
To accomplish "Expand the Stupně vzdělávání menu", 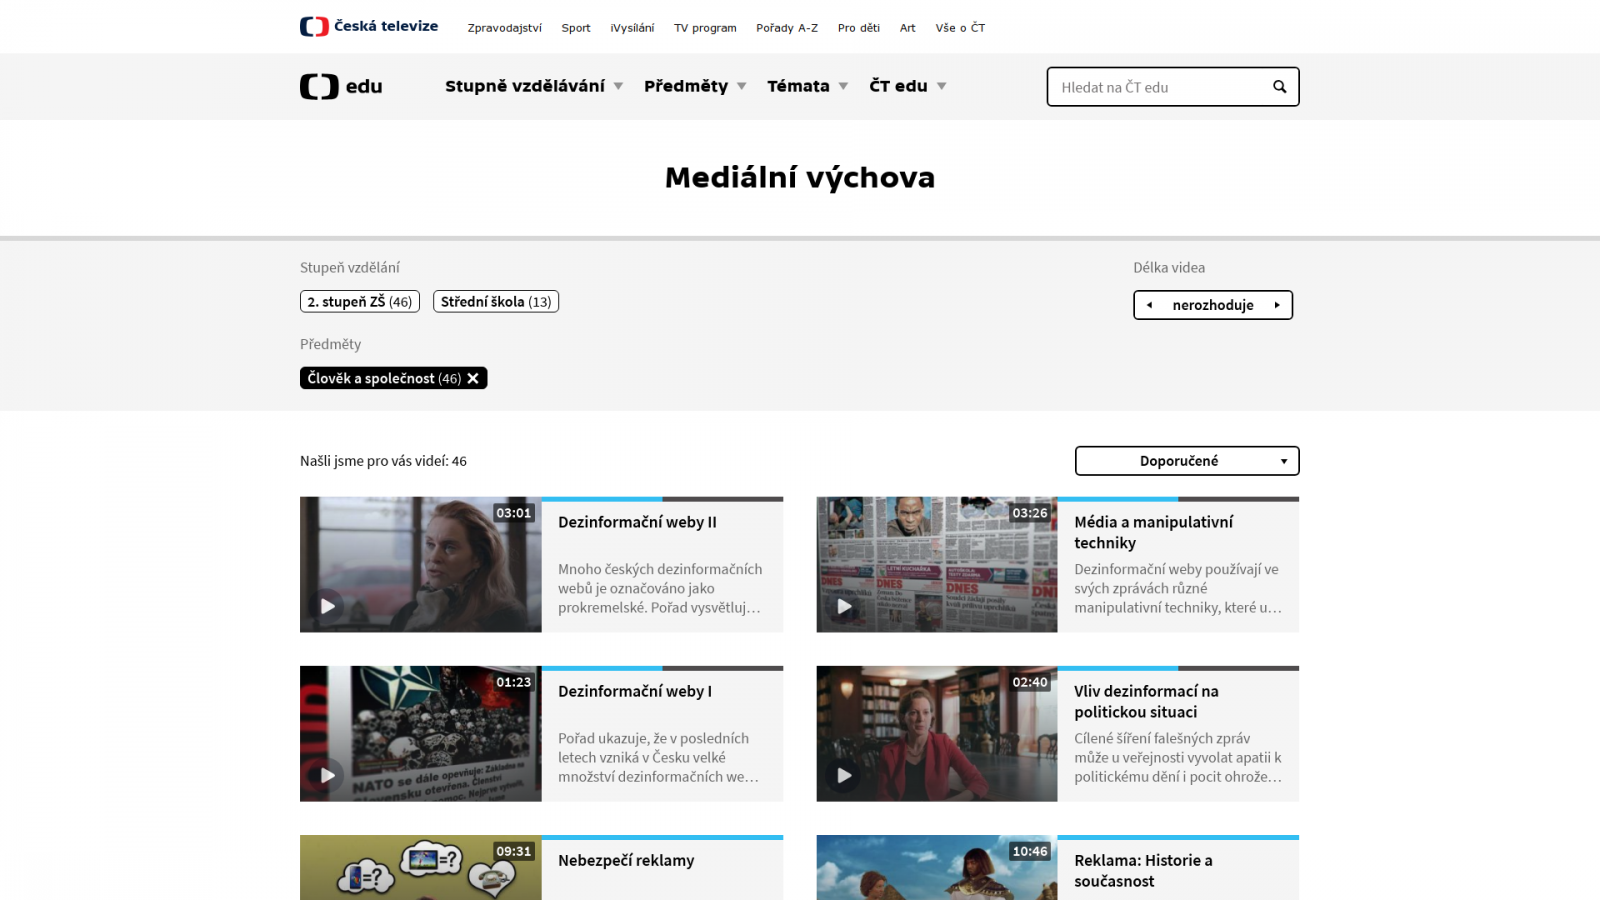I will click(x=534, y=86).
